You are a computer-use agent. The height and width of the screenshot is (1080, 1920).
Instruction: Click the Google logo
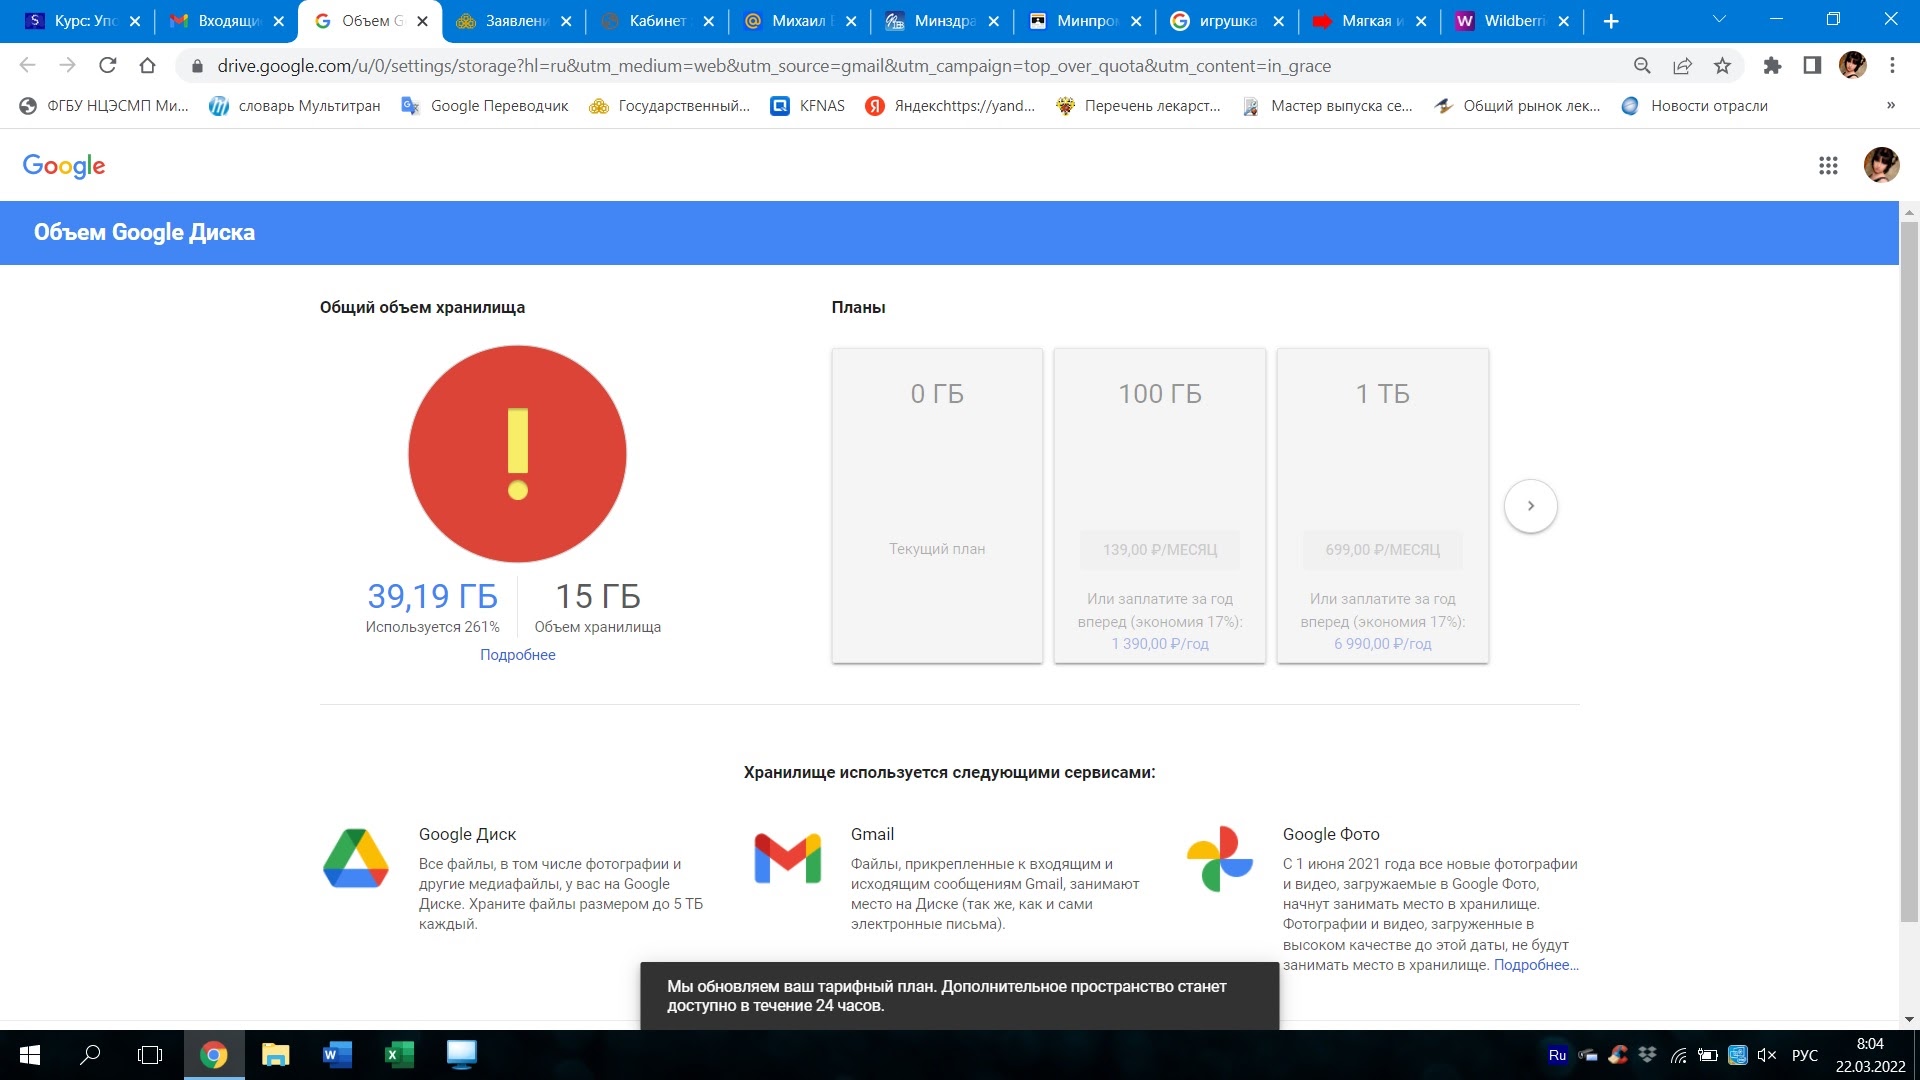(64, 166)
